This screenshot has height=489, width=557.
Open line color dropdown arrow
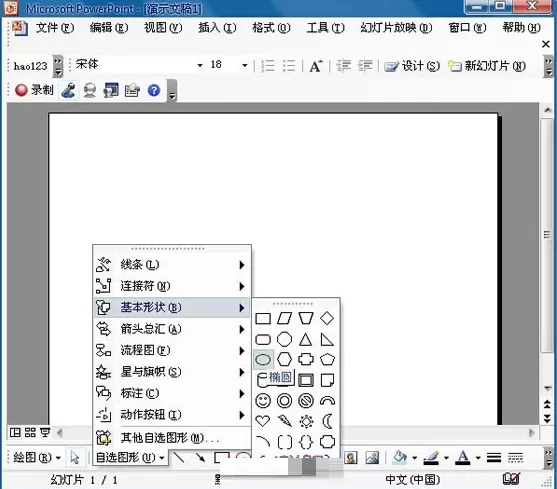(x=446, y=458)
